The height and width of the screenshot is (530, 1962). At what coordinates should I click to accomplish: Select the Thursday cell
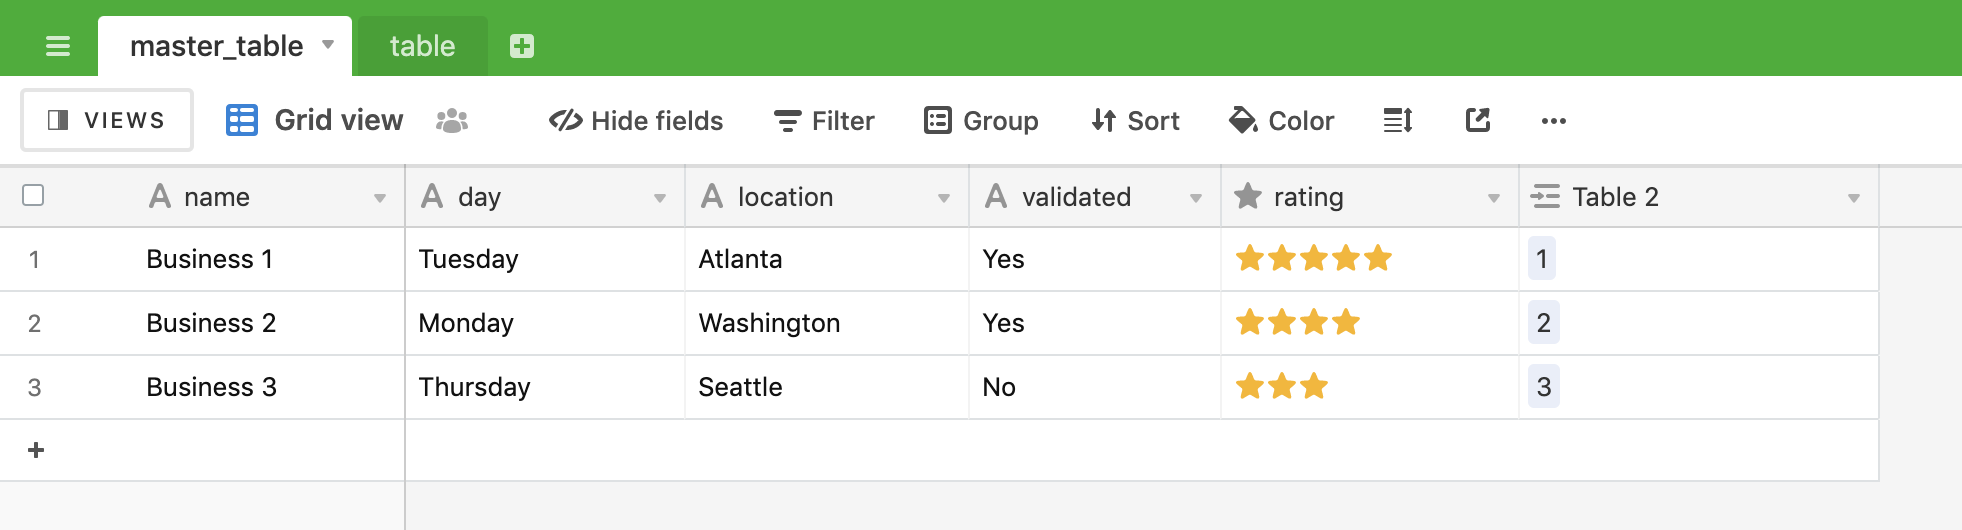(x=545, y=387)
